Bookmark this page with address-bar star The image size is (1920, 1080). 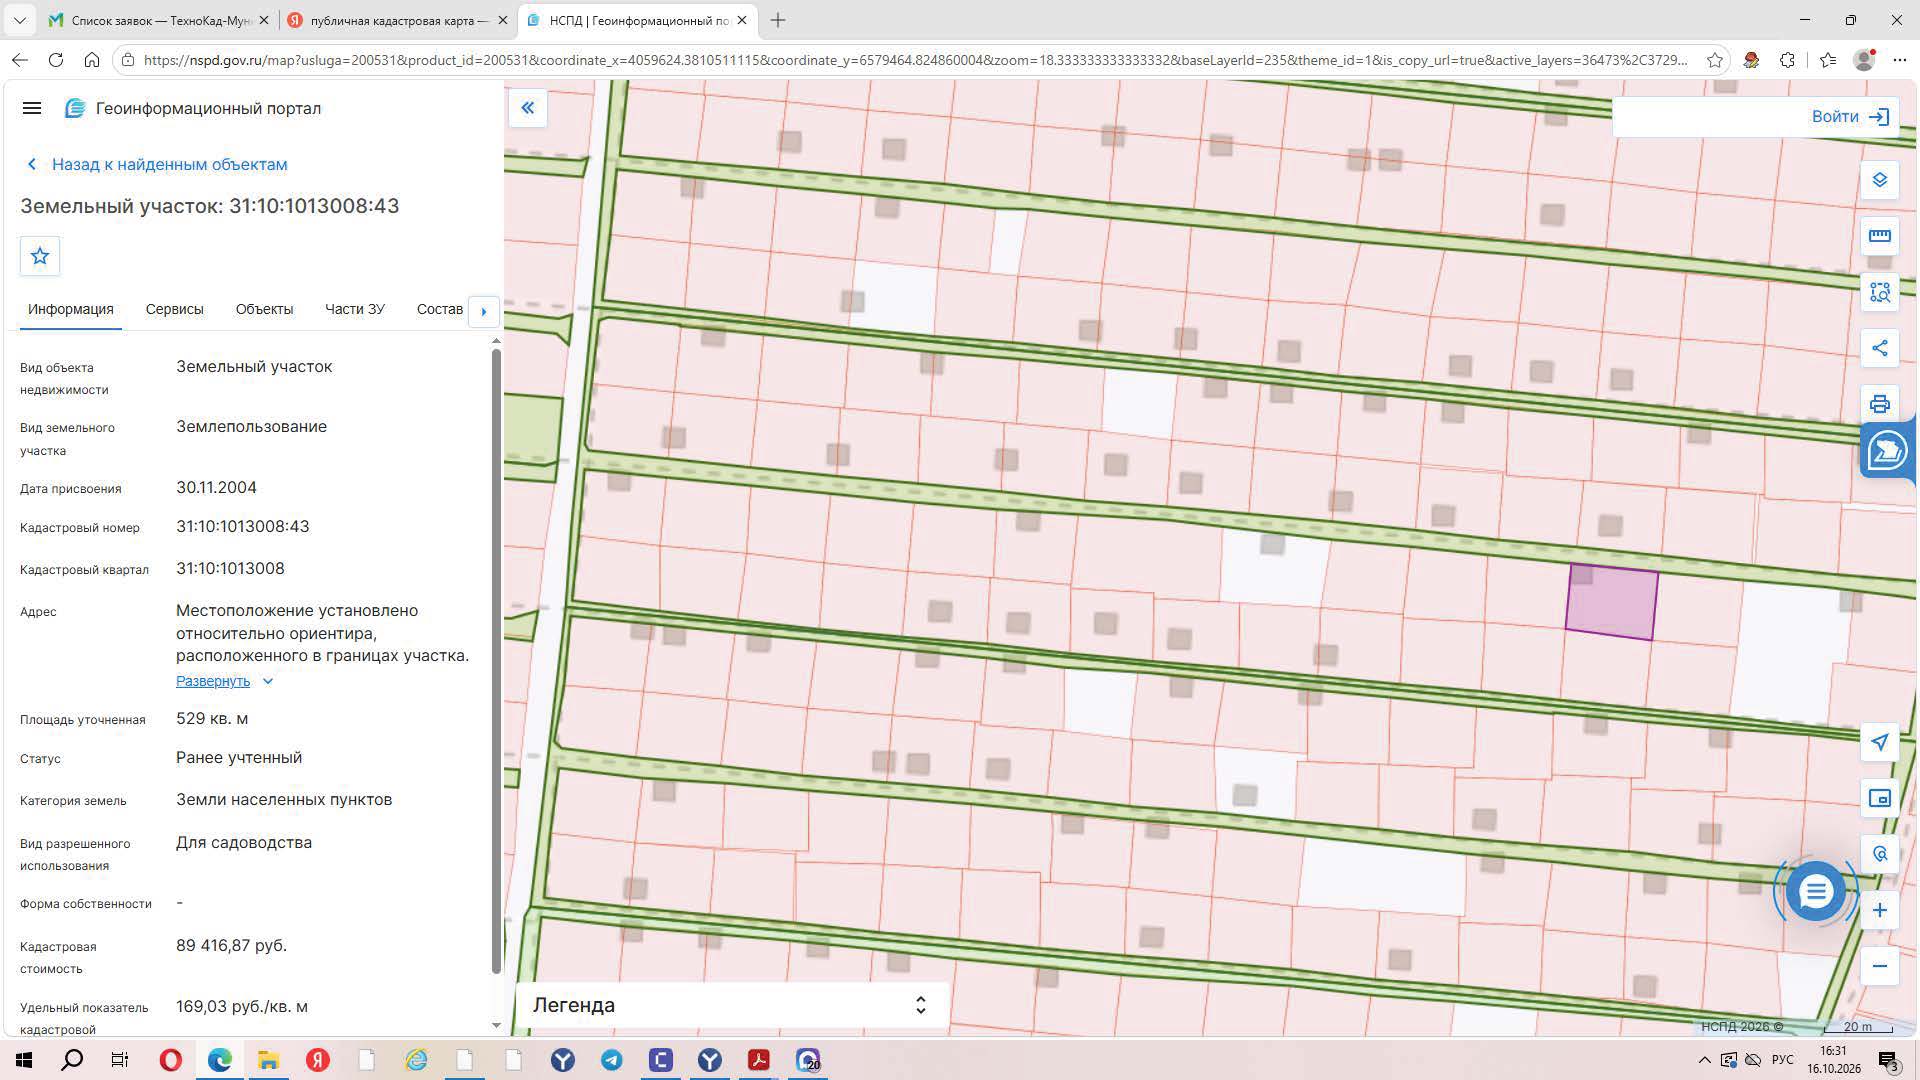pos(1715,60)
